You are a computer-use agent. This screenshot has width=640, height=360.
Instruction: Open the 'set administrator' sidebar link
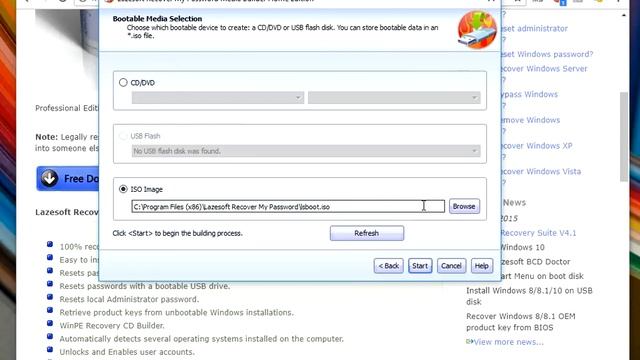(534, 29)
